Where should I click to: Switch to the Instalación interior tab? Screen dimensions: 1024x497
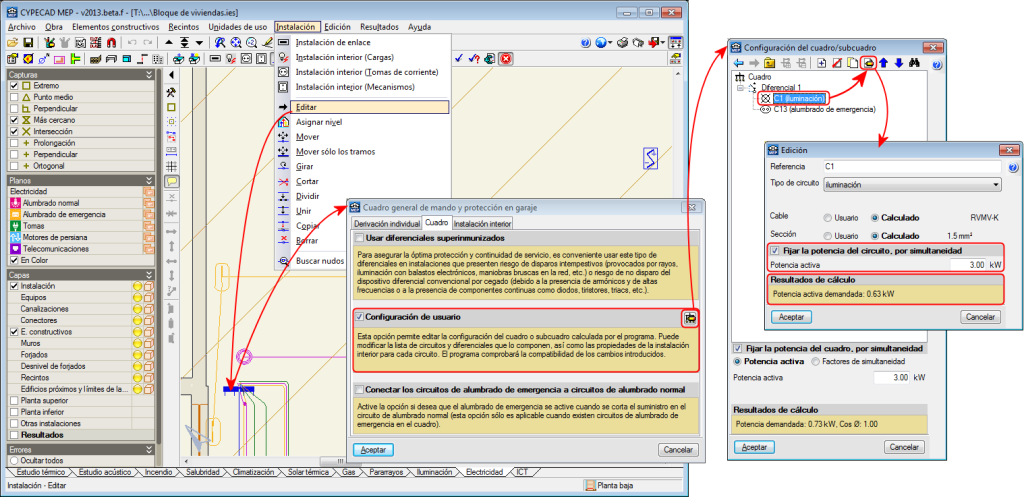point(482,223)
